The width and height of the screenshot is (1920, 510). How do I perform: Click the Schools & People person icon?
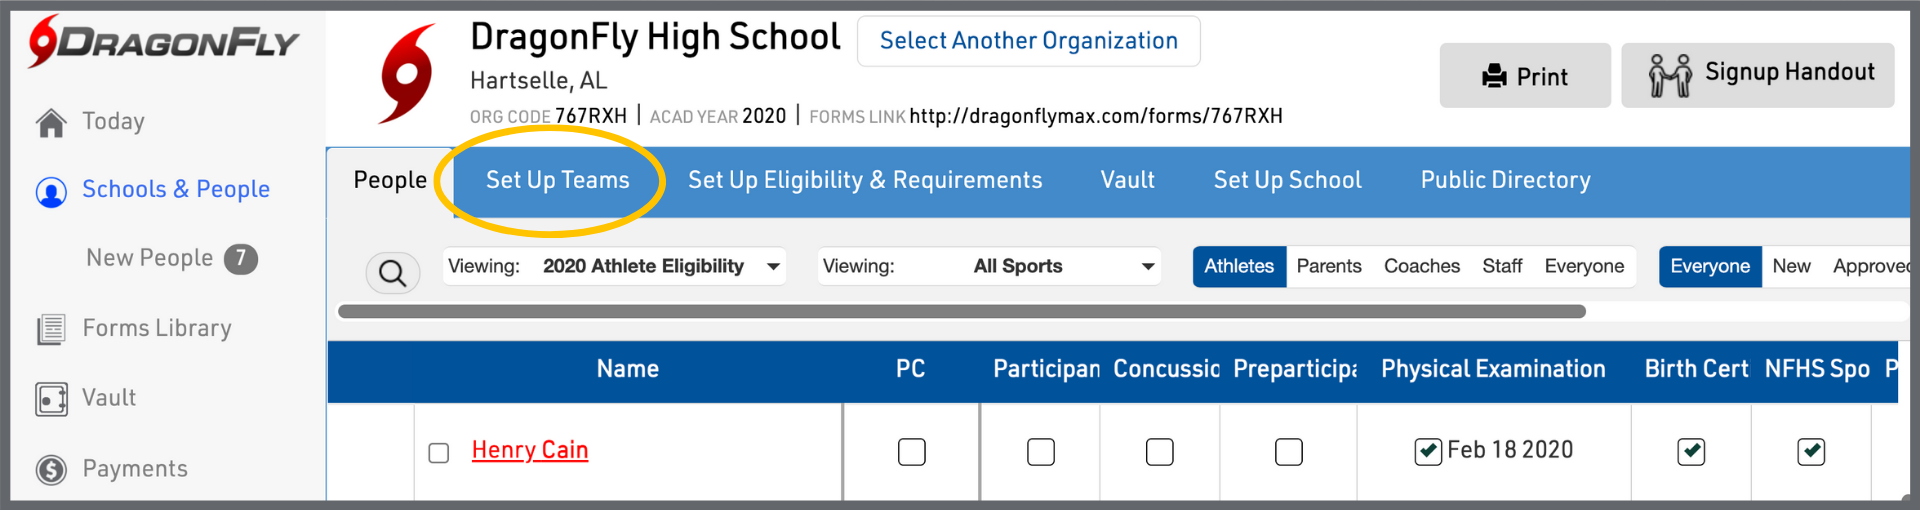(51, 191)
